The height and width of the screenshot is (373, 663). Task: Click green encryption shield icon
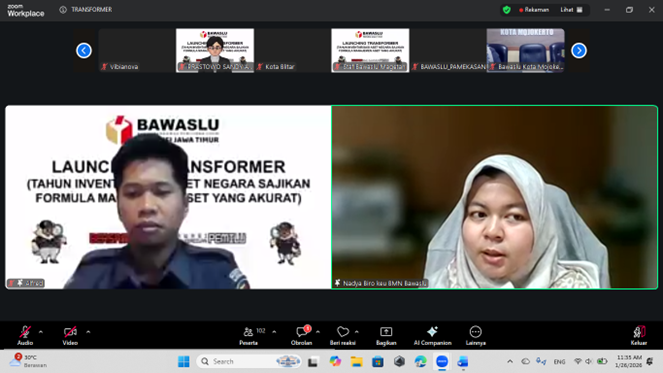click(507, 10)
